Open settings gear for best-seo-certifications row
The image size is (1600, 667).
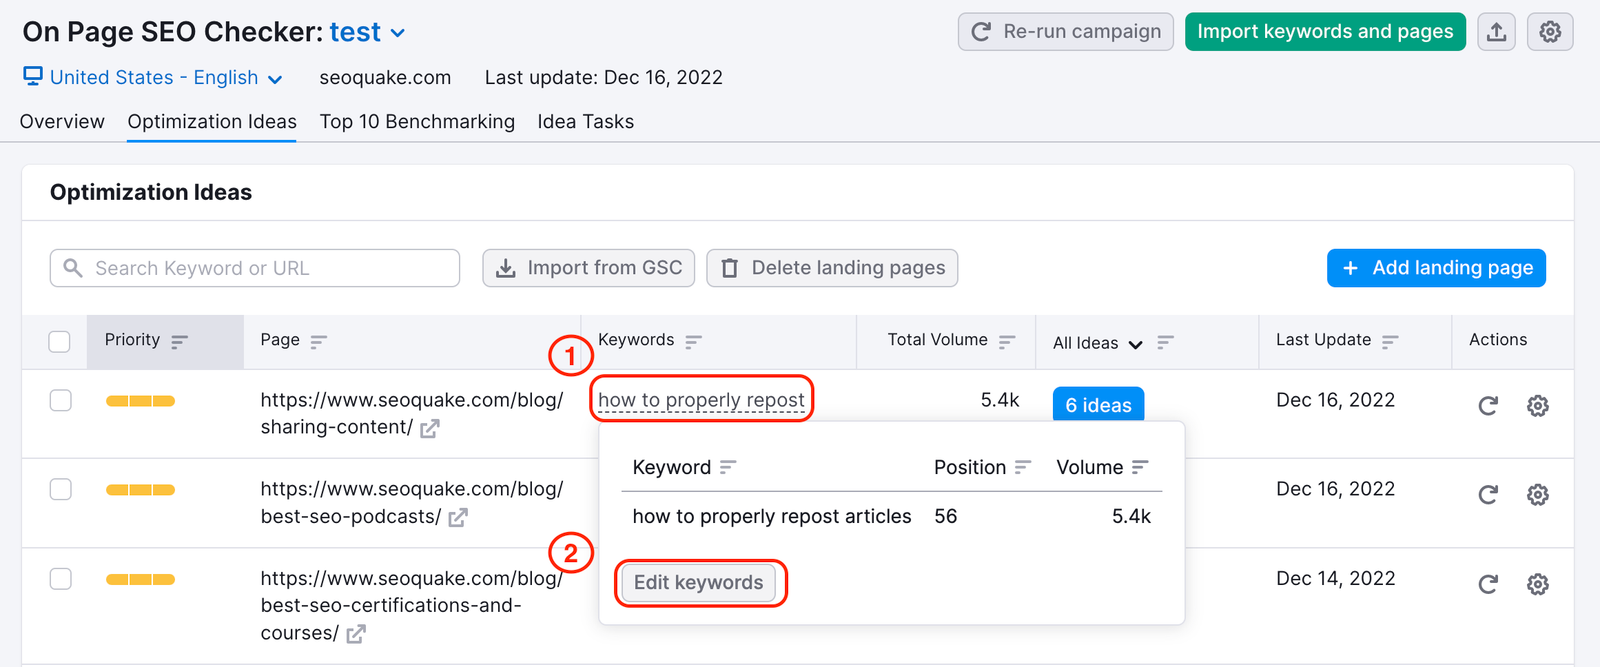pyautogui.click(x=1538, y=583)
